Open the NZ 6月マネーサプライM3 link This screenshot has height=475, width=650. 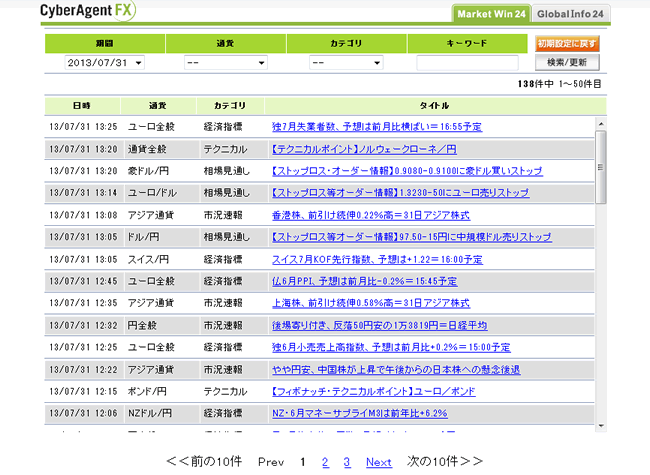click(x=359, y=413)
